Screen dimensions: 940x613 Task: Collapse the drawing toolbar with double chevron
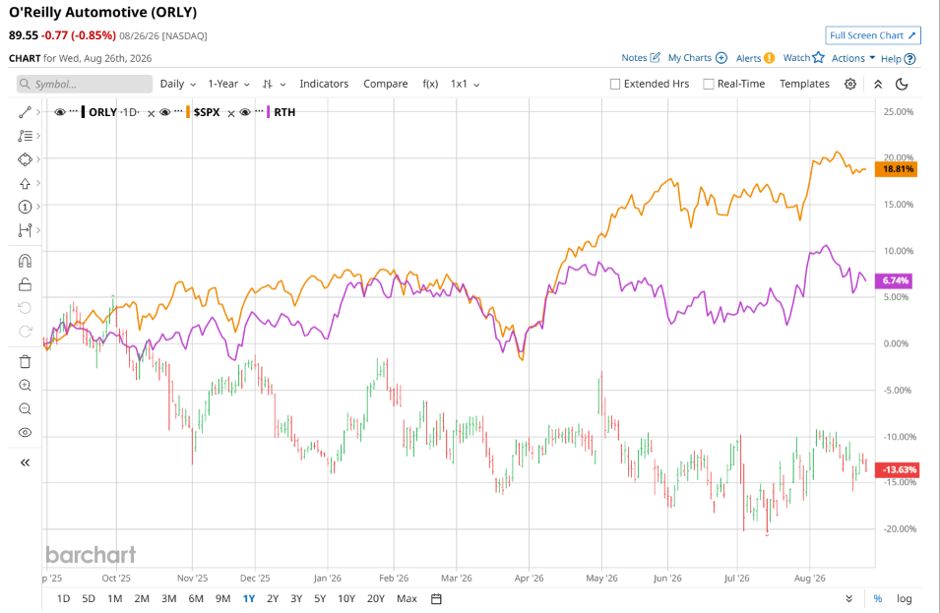click(x=25, y=462)
